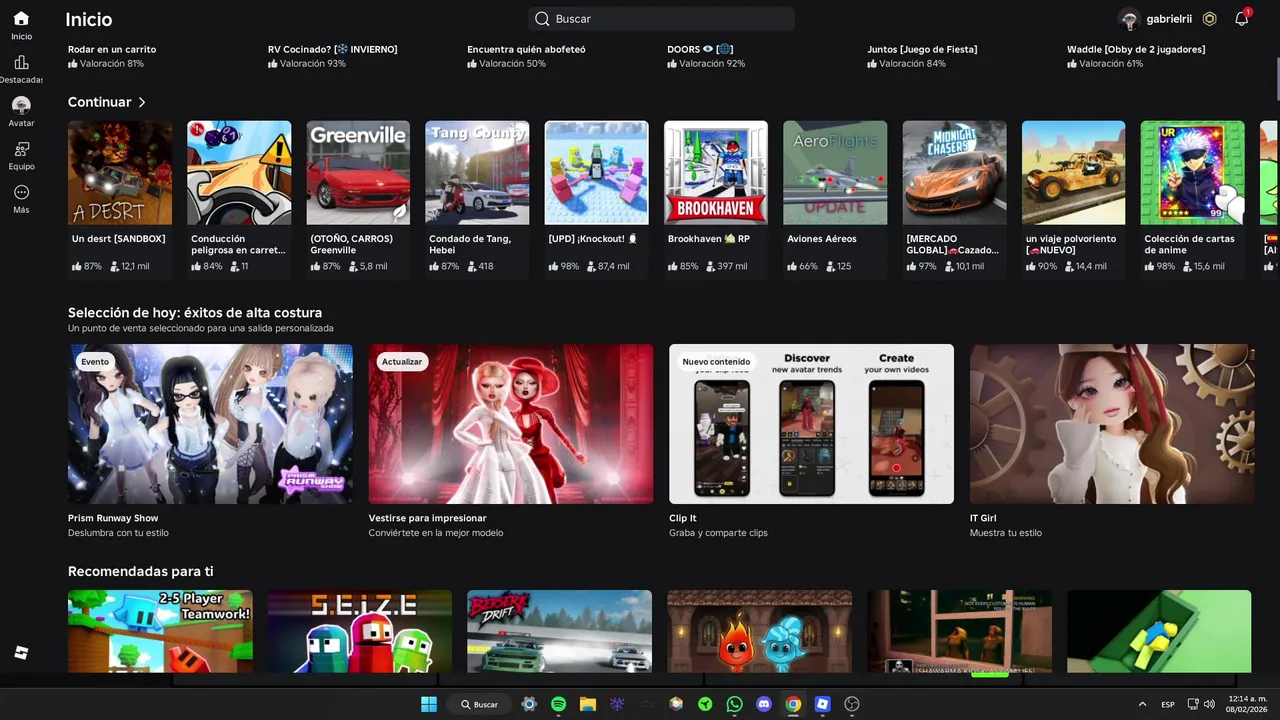Click the Robux icon next to gabrielrii
The height and width of the screenshot is (720, 1280).
pos(1210,19)
